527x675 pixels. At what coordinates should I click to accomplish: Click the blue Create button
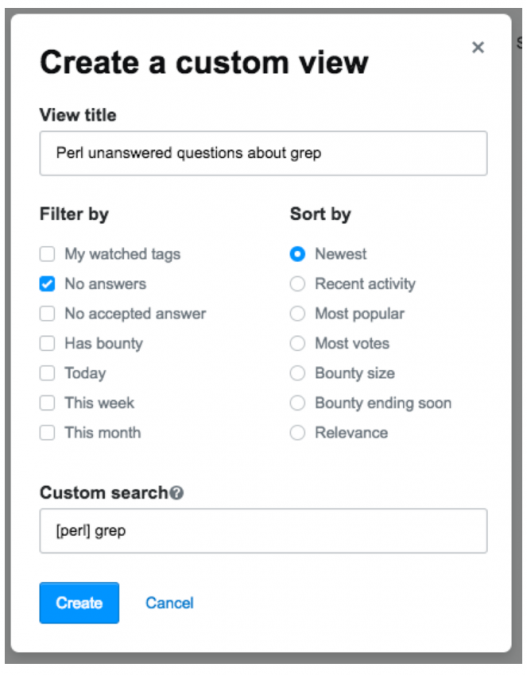pos(79,603)
